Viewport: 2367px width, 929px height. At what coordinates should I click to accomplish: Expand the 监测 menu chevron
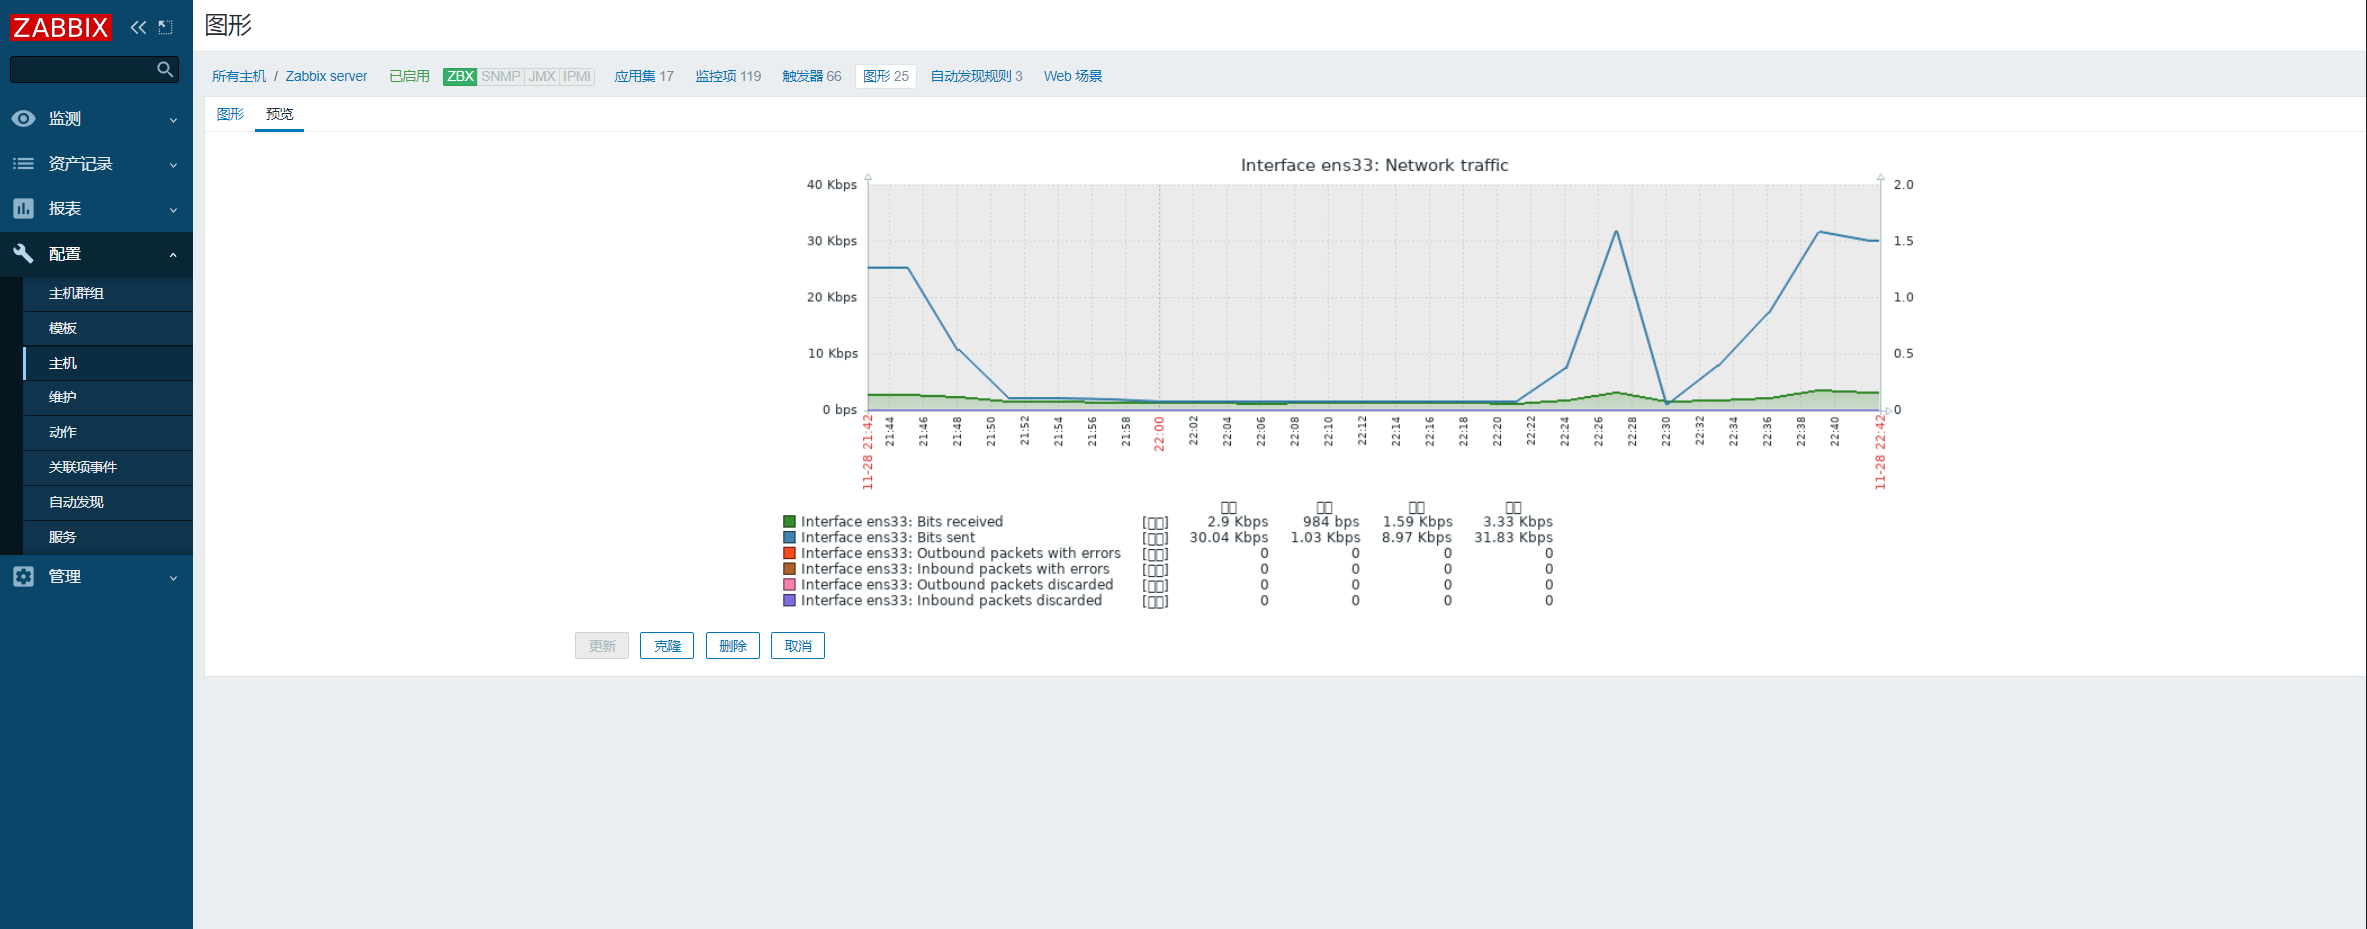tap(173, 120)
